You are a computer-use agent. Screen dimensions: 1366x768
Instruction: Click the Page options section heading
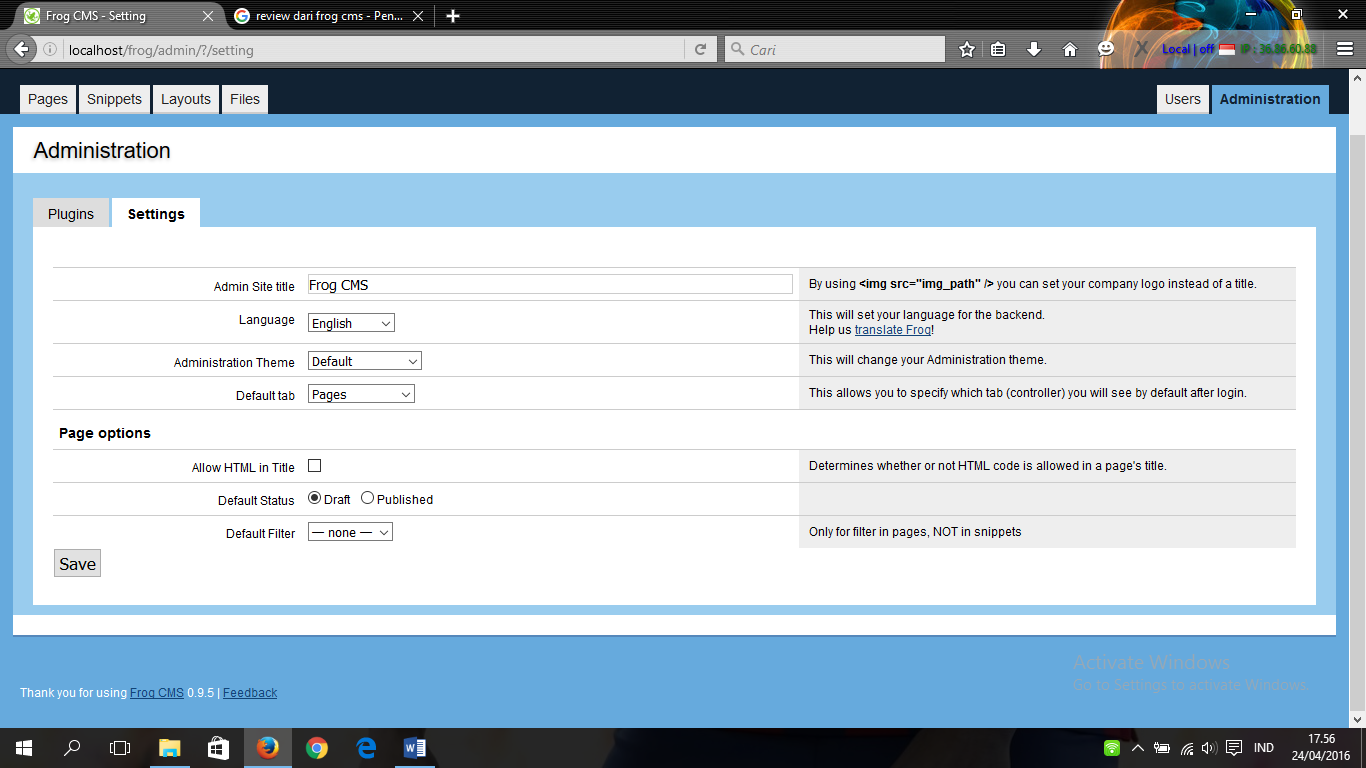point(105,433)
